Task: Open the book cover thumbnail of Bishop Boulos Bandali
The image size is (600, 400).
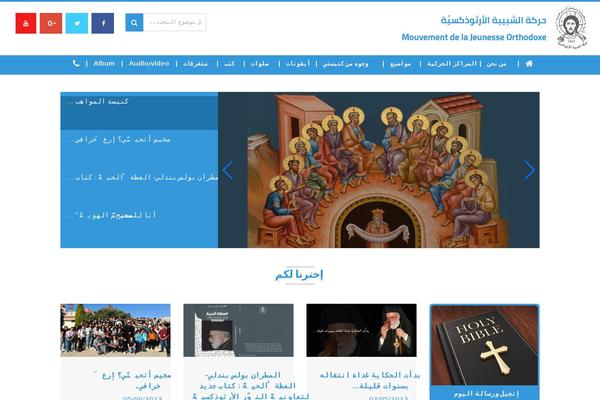Action: click(x=238, y=330)
